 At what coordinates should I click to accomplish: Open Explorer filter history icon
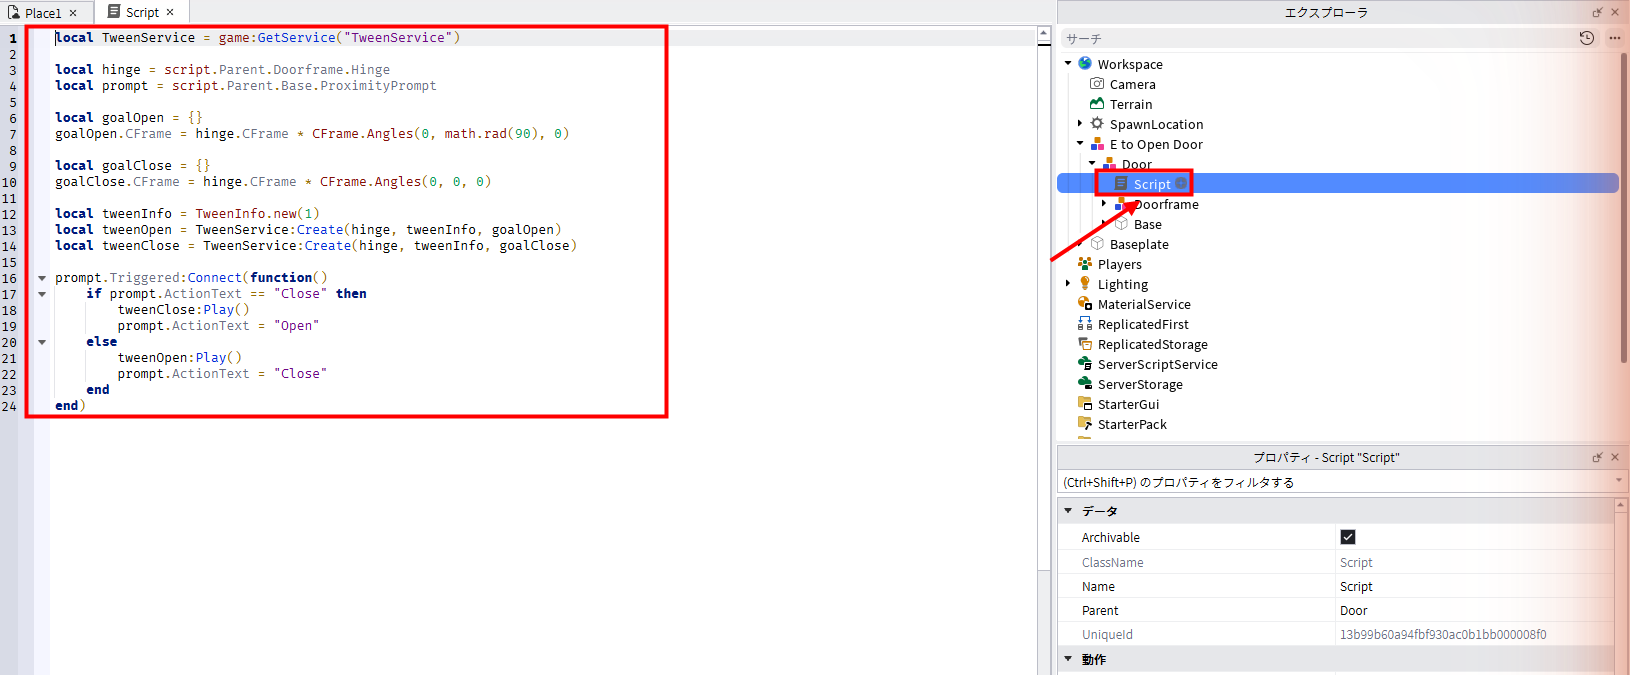click(1586, 38)
